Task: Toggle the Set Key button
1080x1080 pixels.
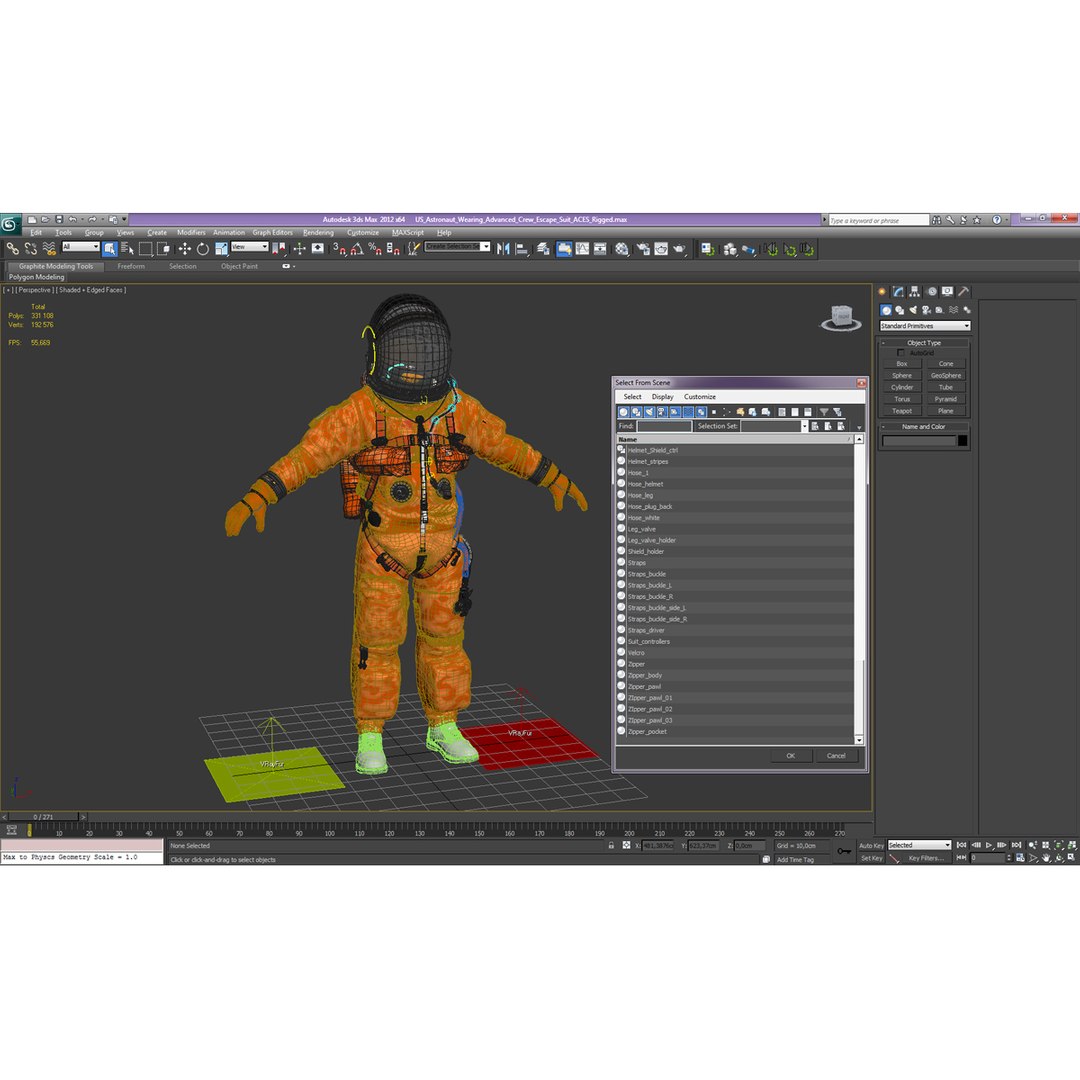Action: point(871,858)
